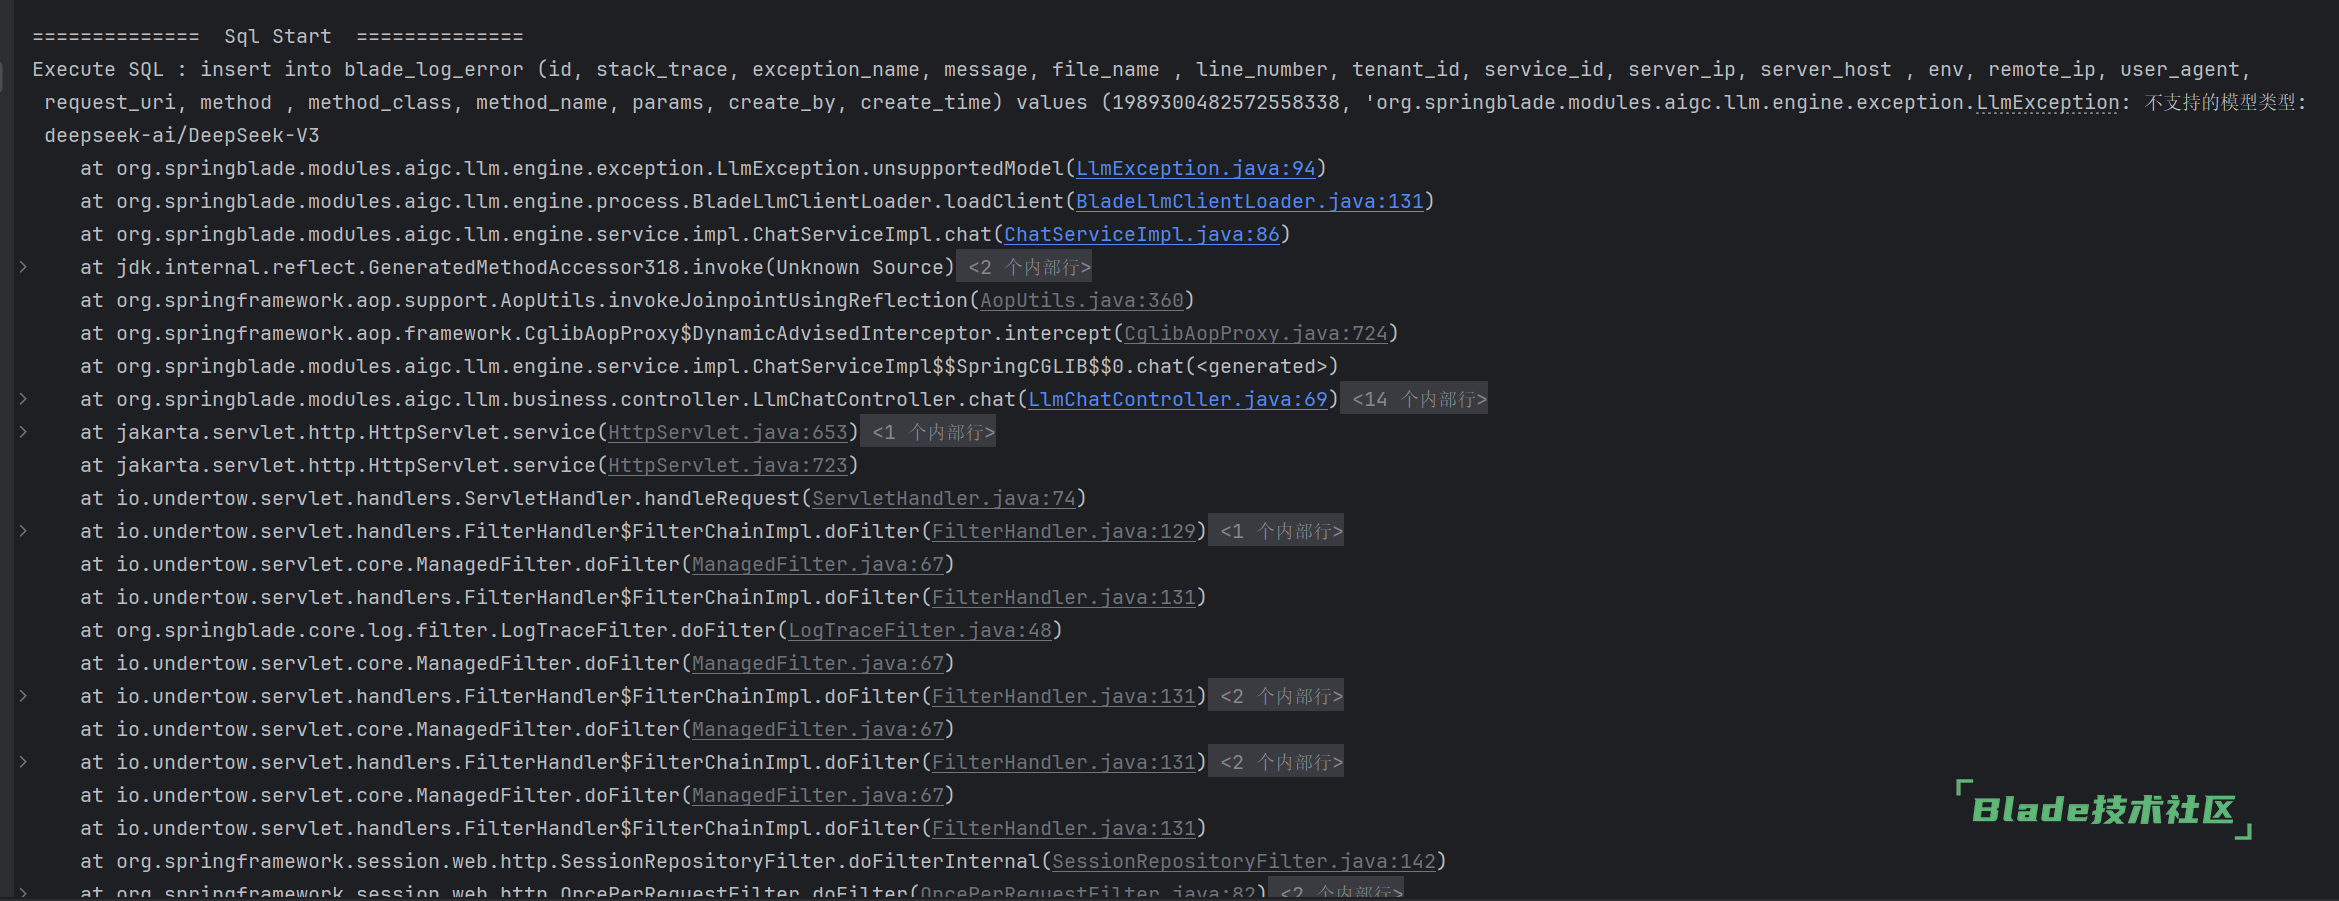Jump to ChatServiceImpl.java:86 source
Screen dimensions: 2339x901
pos(1141,234)
